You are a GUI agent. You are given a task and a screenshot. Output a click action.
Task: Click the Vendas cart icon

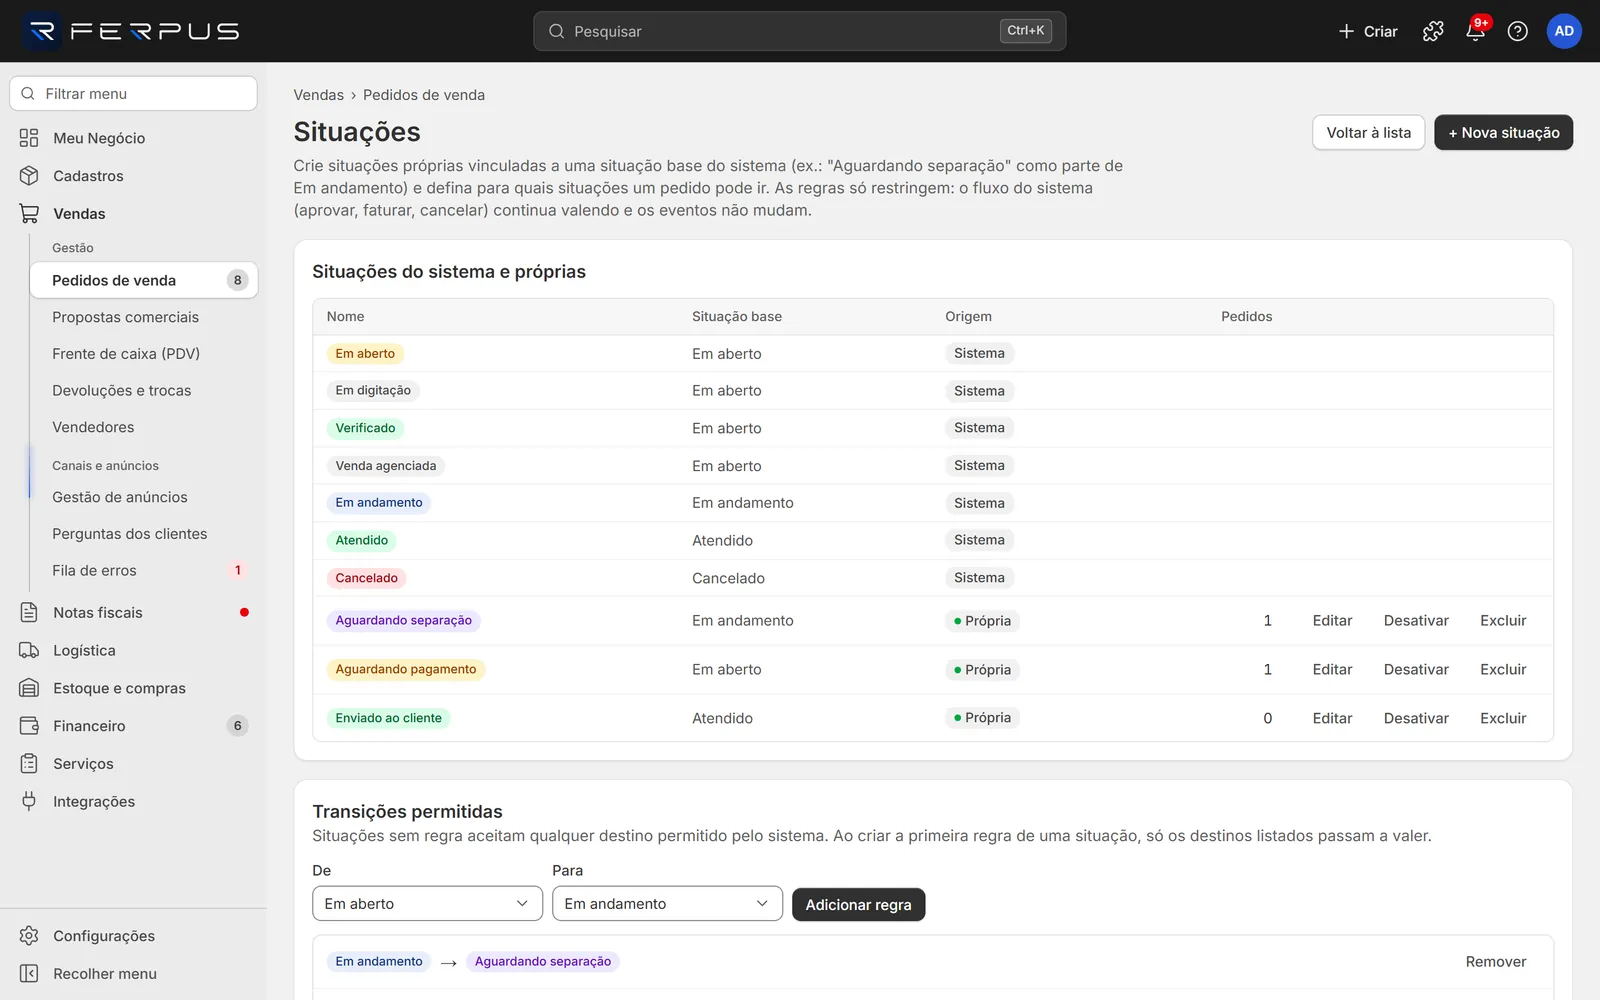(29, 214)
